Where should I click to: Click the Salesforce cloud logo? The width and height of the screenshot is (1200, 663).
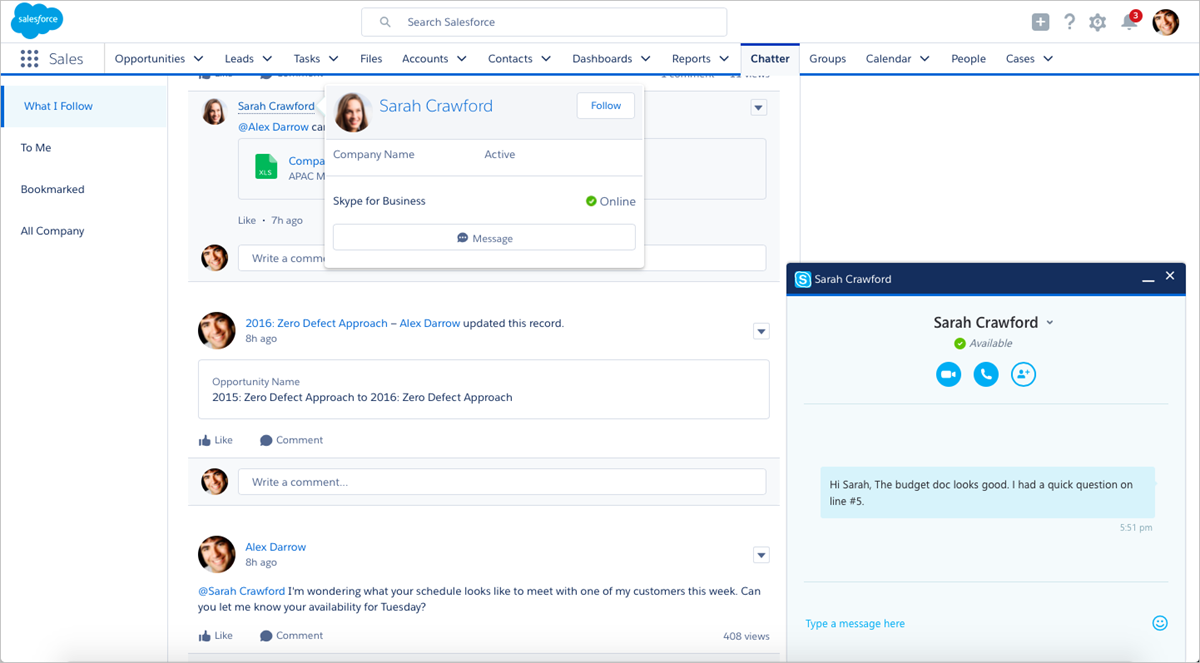37,21
